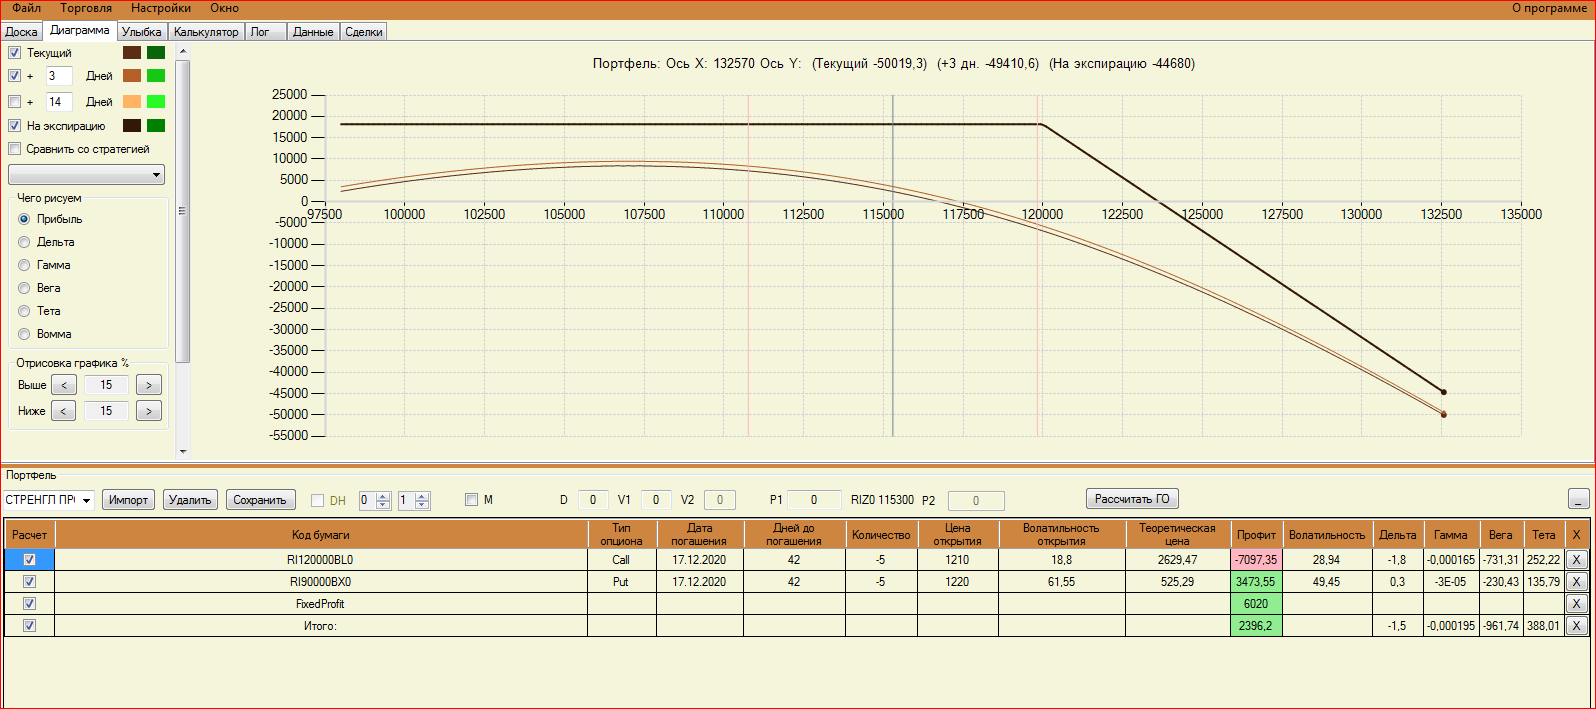
Task: Pick the dark green На экспирацию swatch
Action: 156,126
